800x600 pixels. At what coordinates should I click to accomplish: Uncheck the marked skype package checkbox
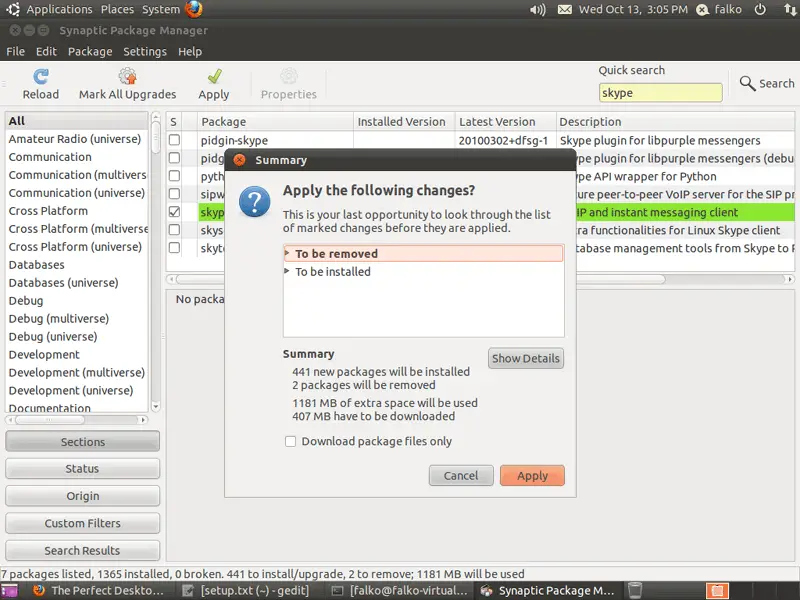(174, 212)
